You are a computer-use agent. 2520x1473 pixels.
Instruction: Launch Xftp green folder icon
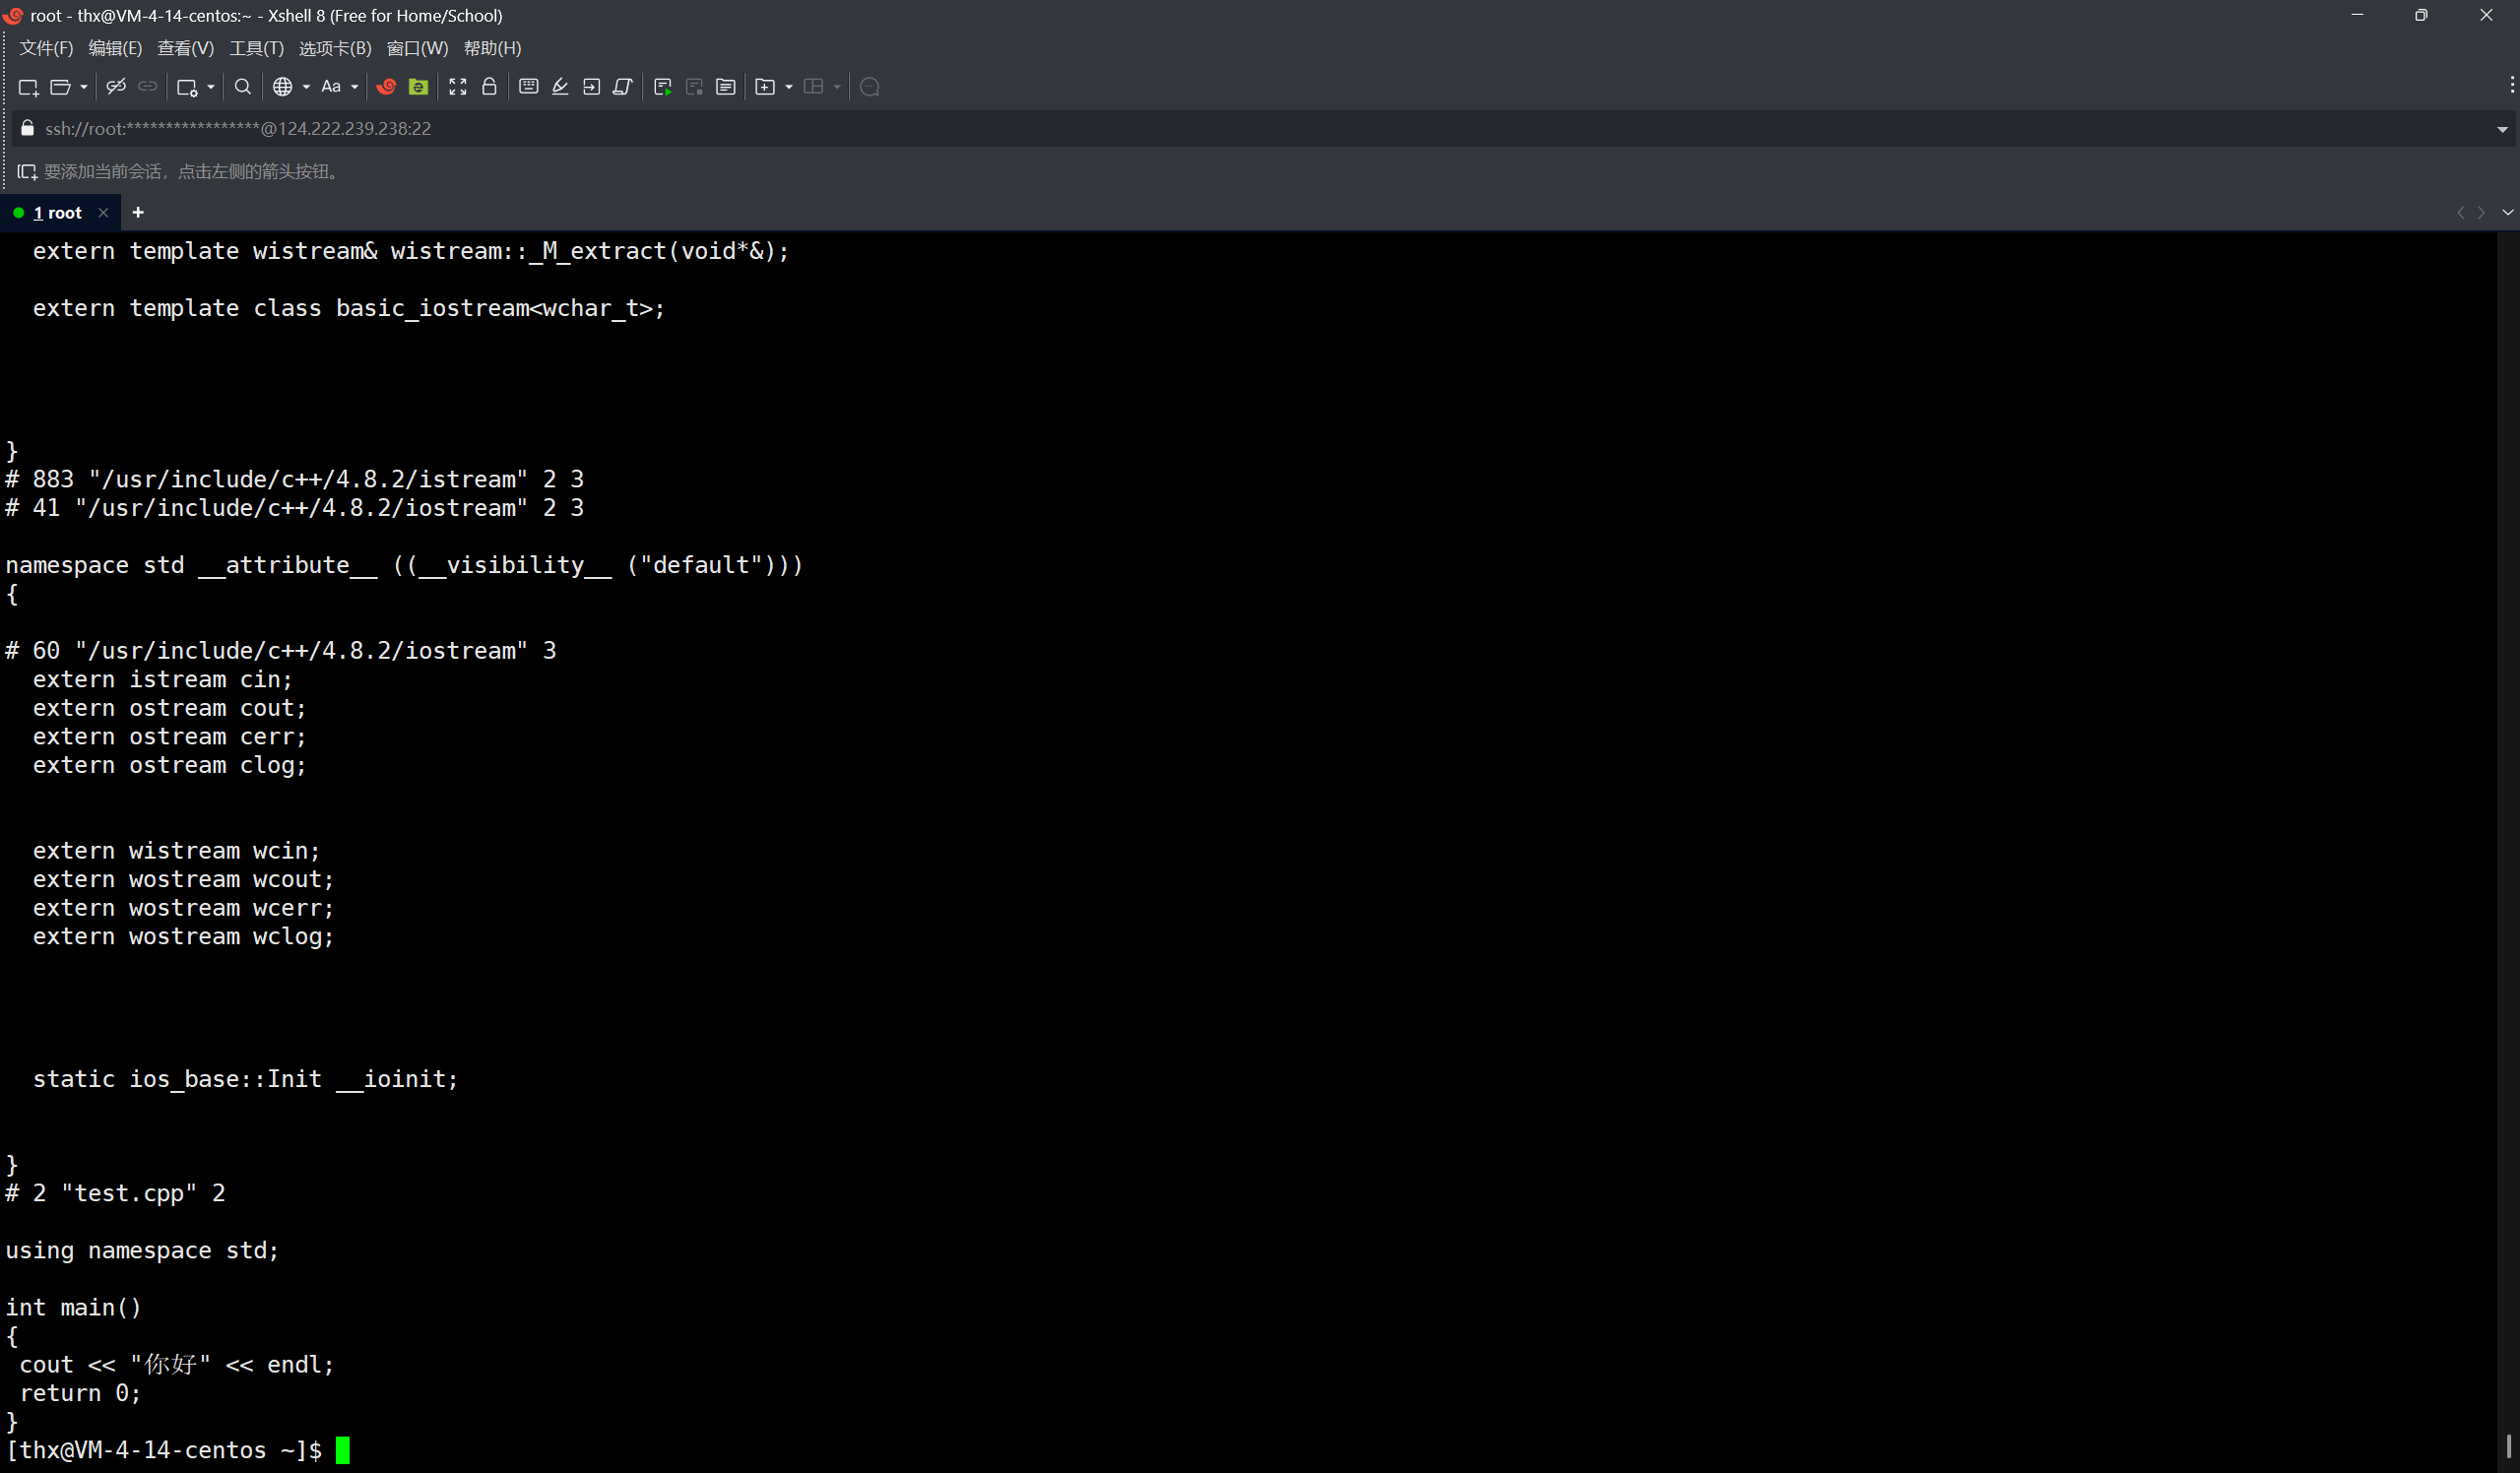coord(419,87)
